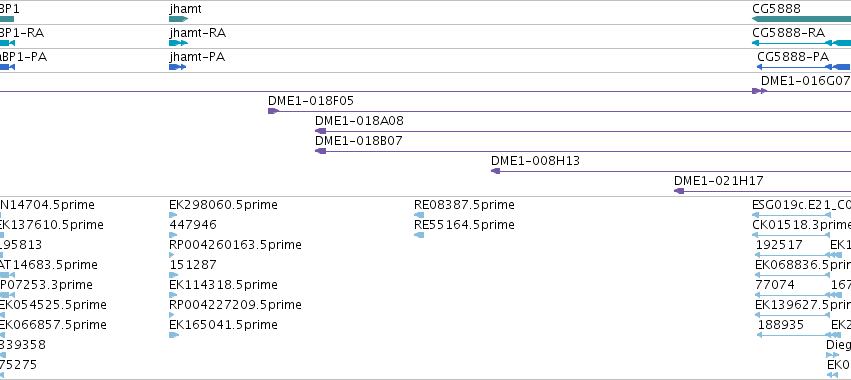Click the CG5888-PA coding feature

(804, 67)
